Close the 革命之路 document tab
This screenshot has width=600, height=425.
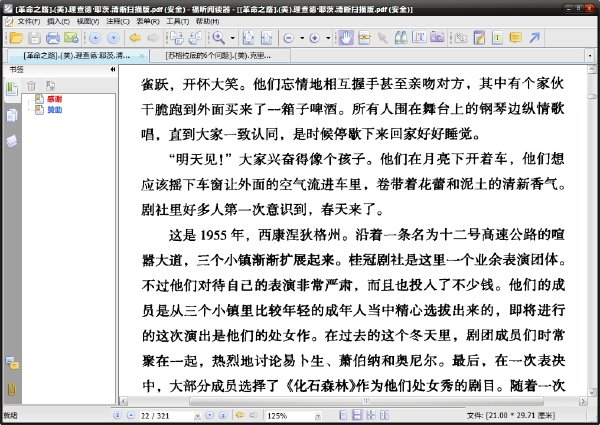[142, 56]
